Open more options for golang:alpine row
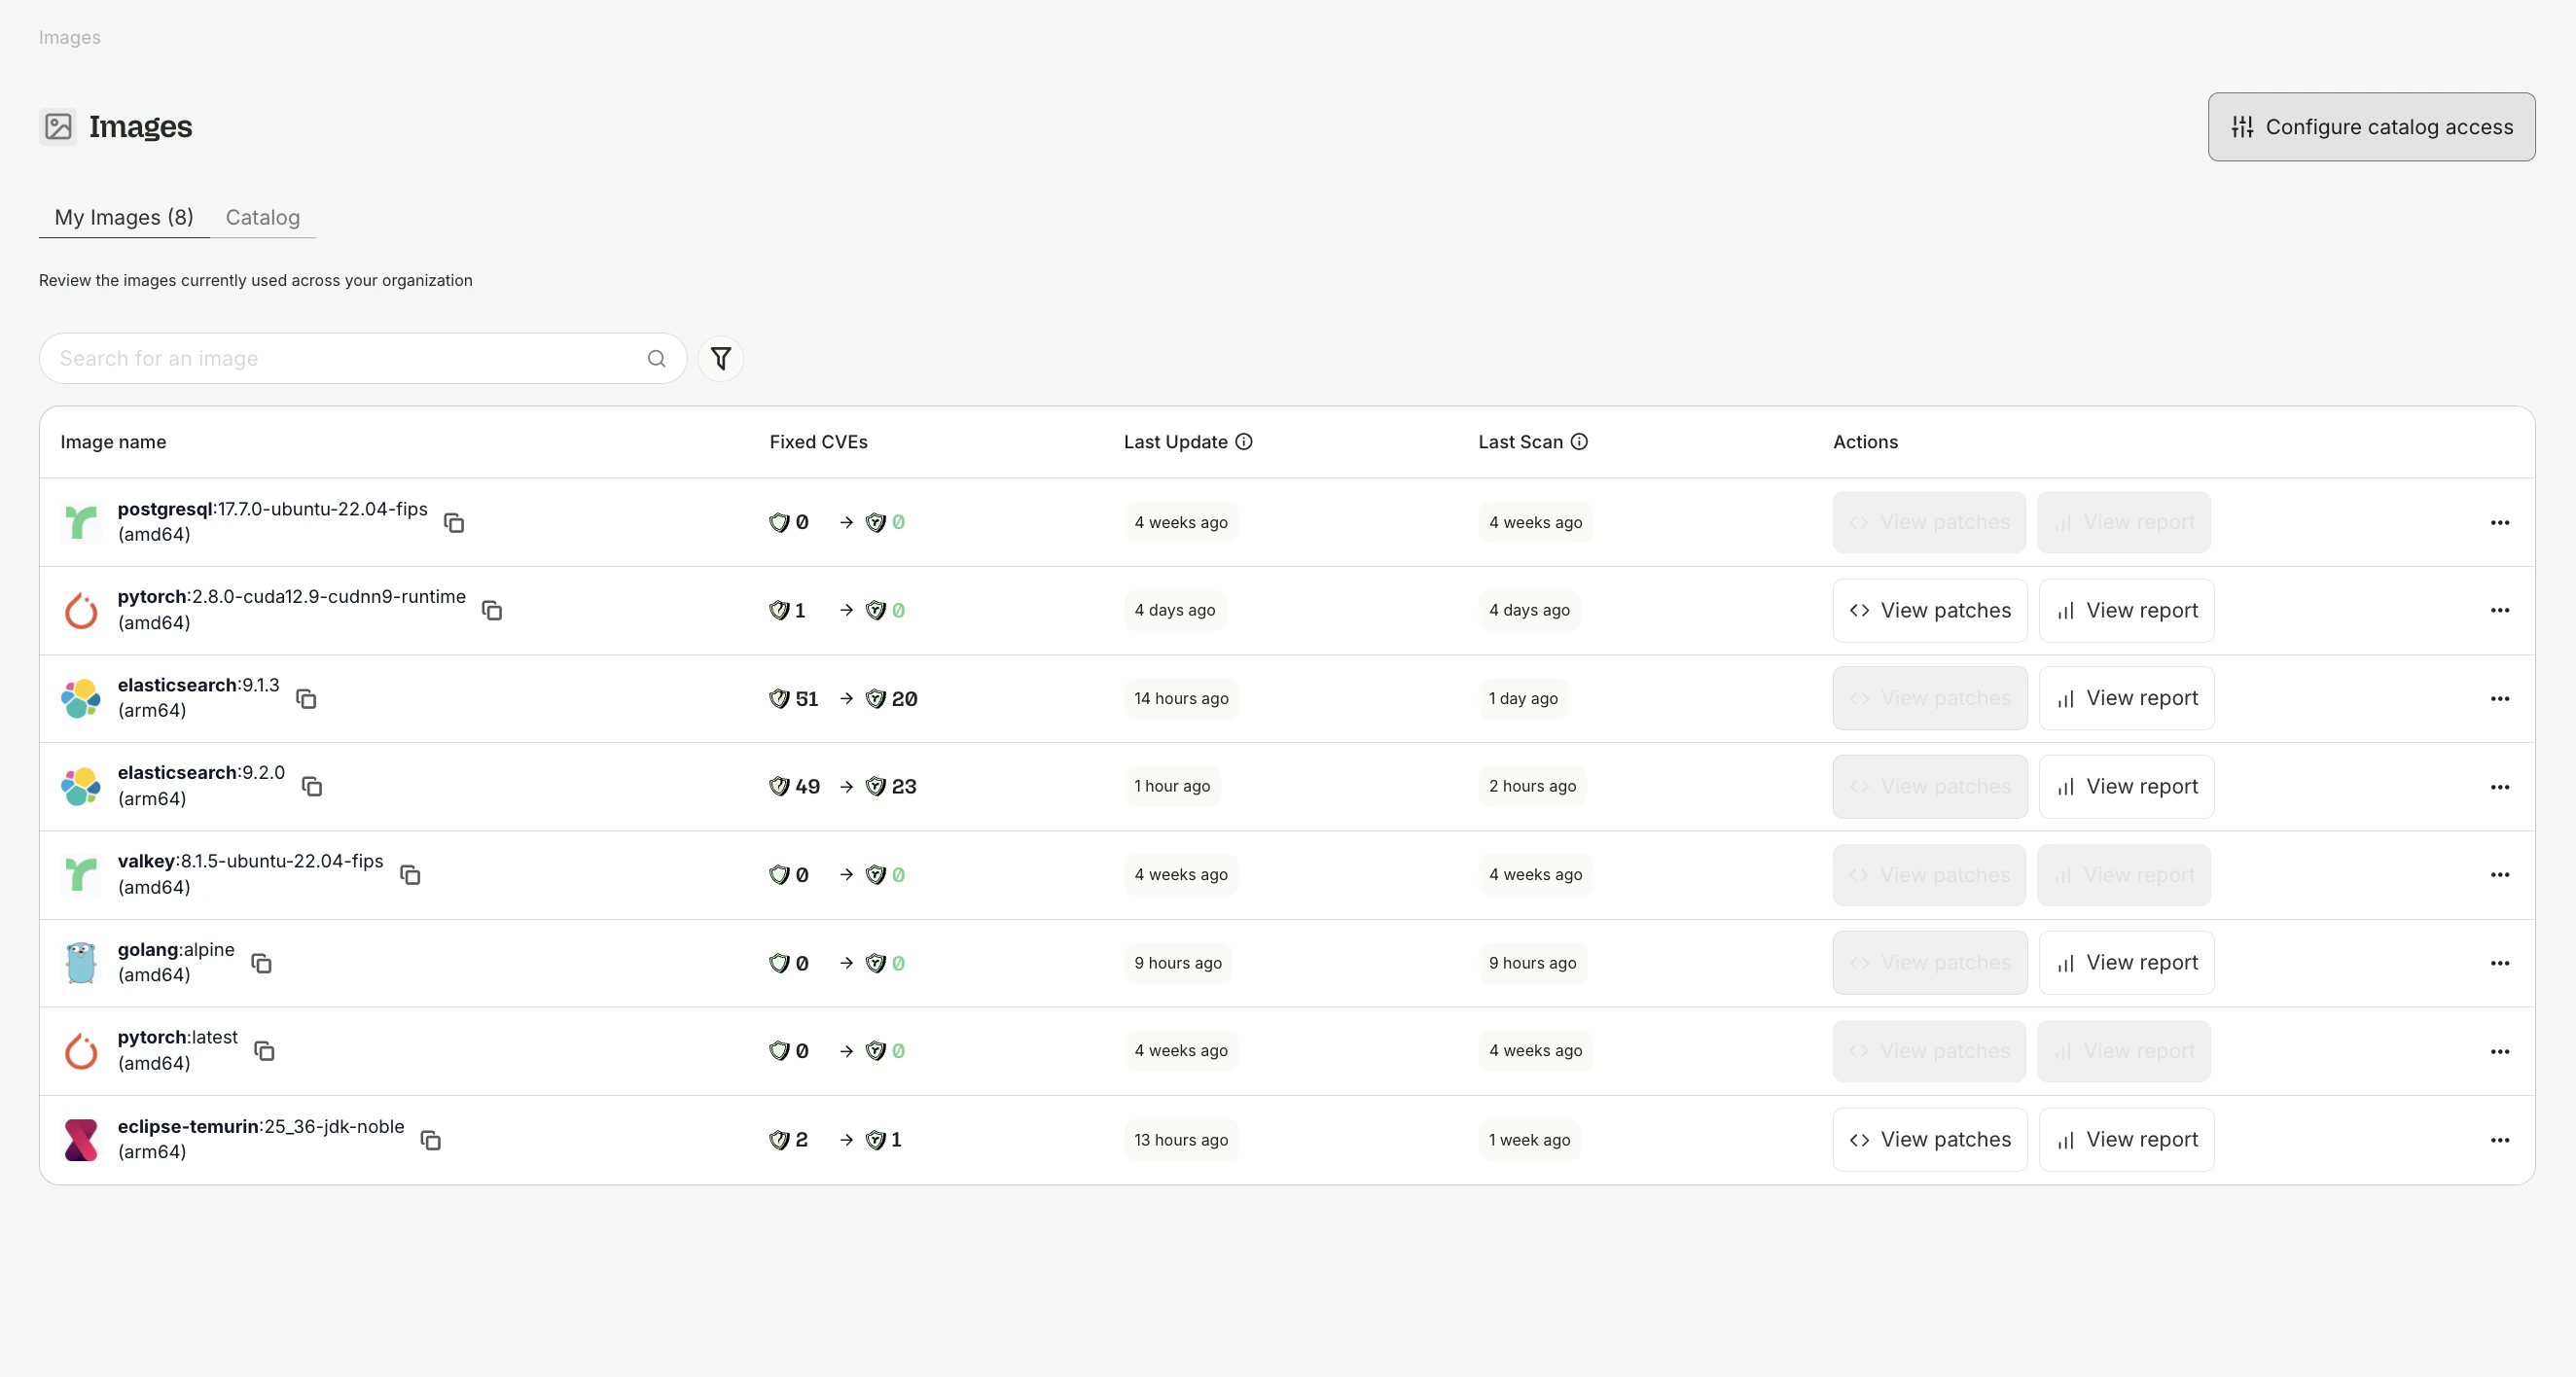This screenshot has width=2576, height=1377. [x=2499, y=963]
